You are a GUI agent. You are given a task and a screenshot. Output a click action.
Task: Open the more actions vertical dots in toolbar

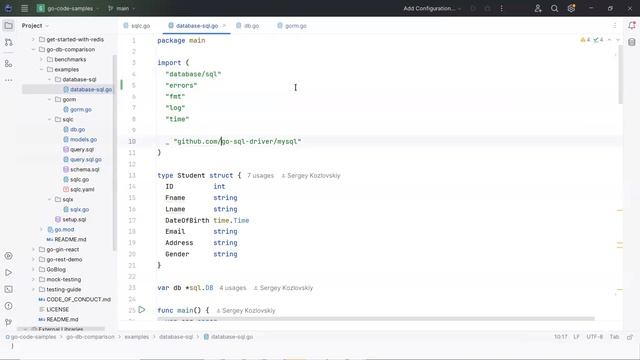[x=501, y=8]
